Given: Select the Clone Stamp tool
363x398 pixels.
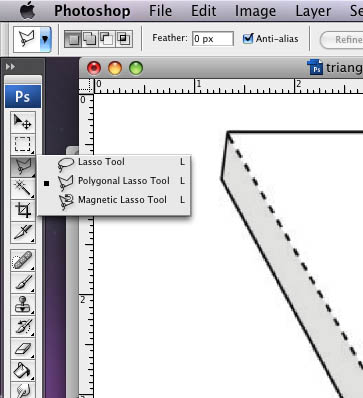Looking at the screenshot, I should pyautogui.click(x=23, y=305).
